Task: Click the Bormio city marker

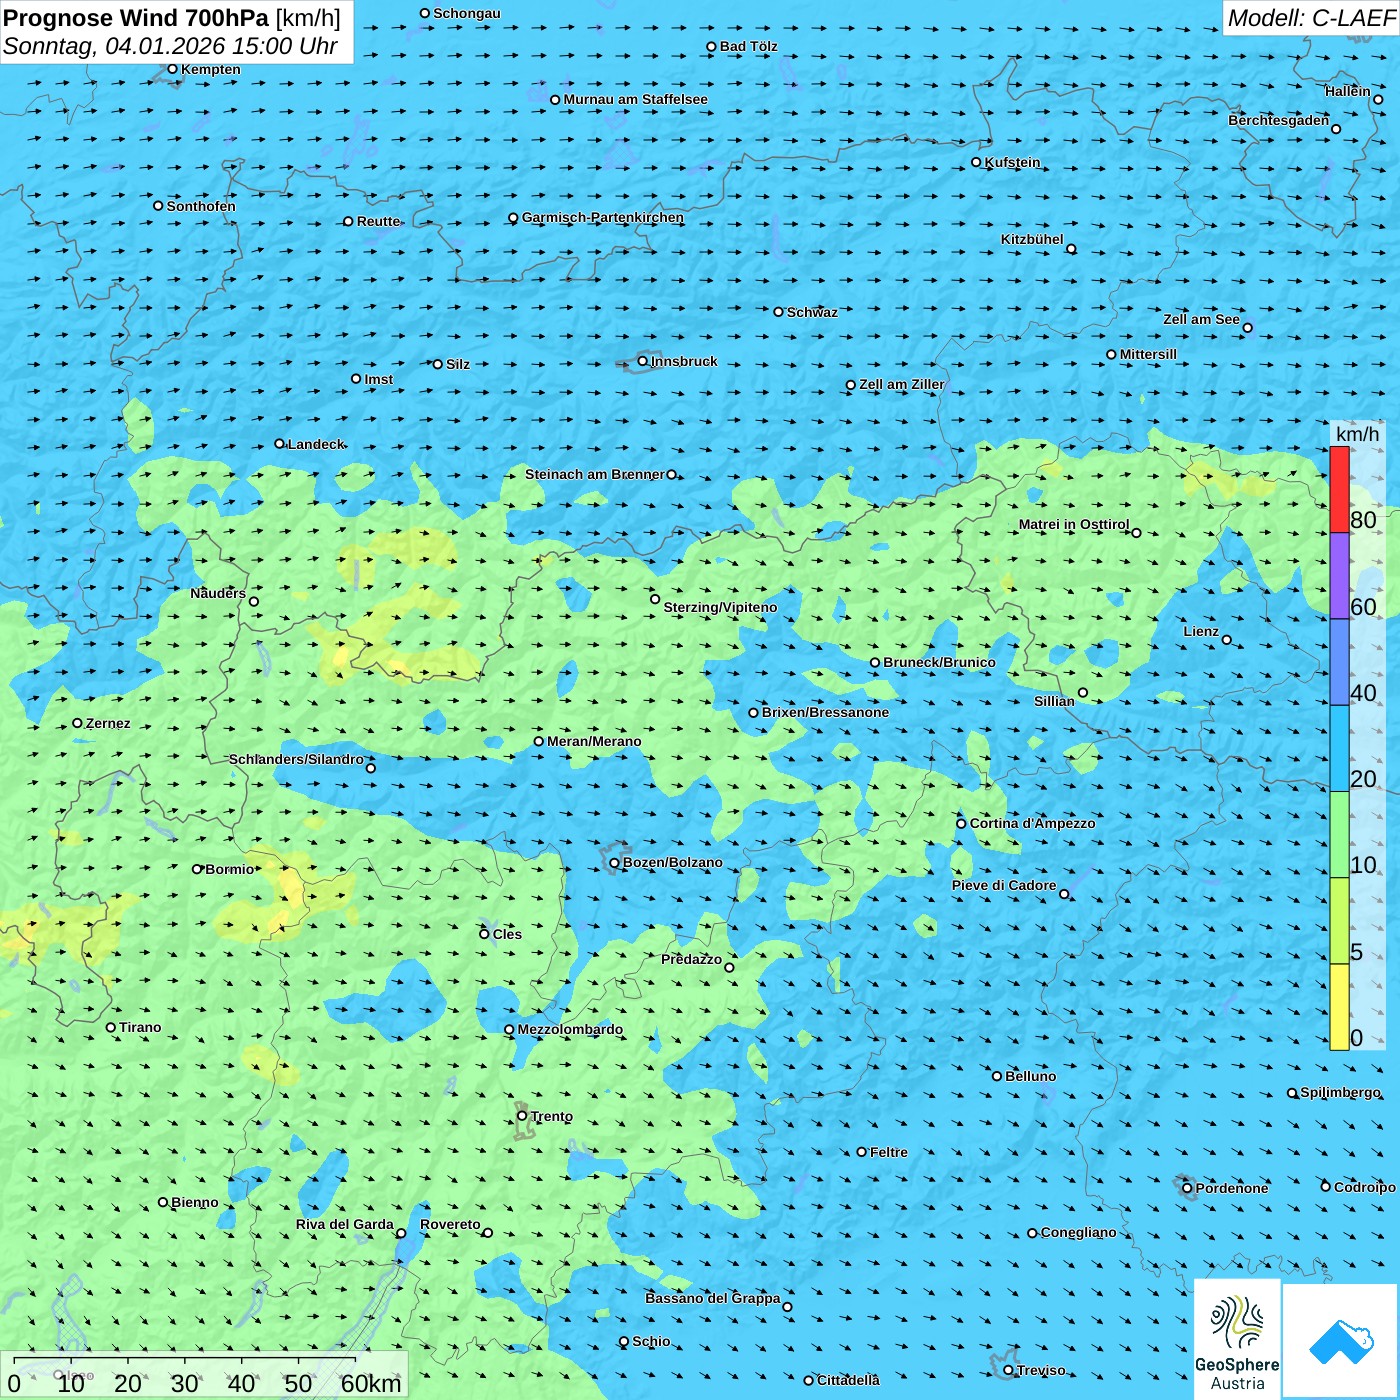Action: tap(197, 869)
